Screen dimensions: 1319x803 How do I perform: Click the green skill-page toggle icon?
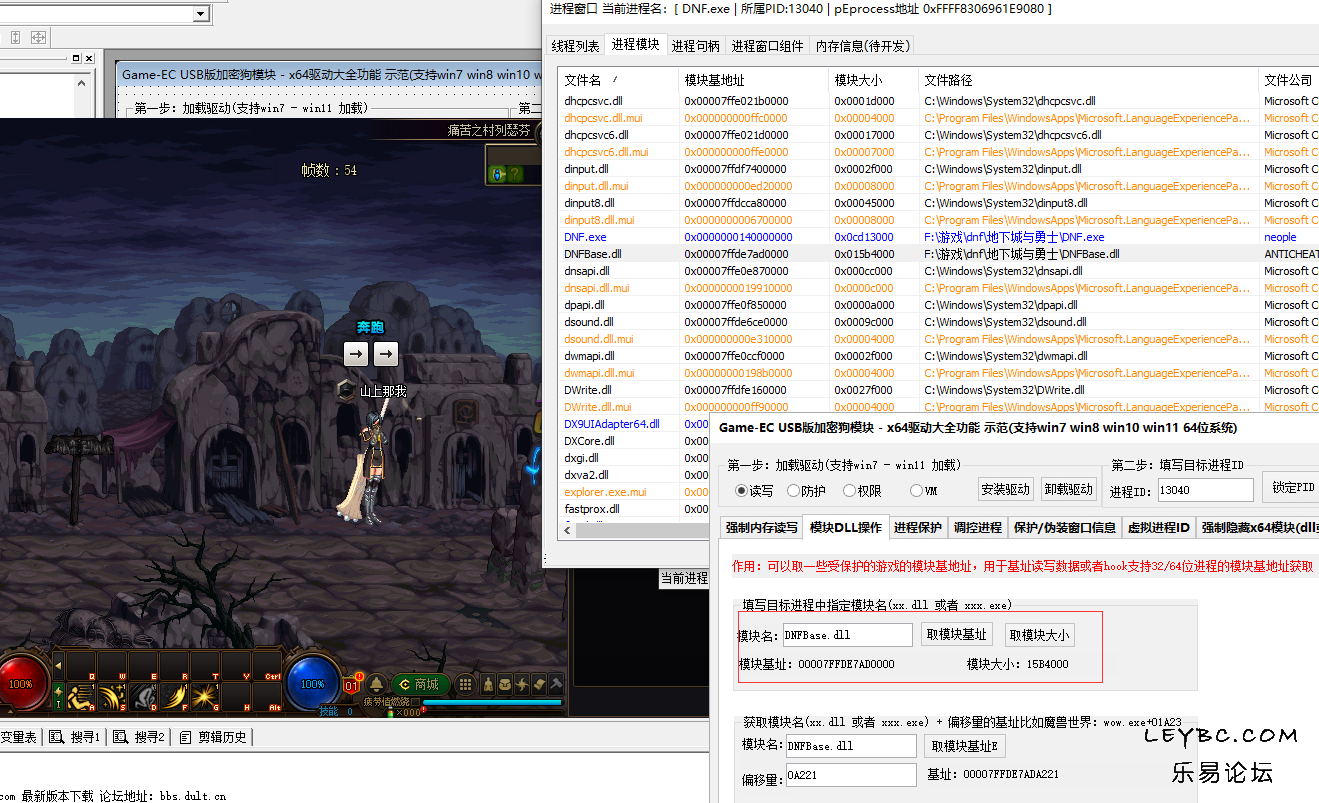click(x=58, y=696)
